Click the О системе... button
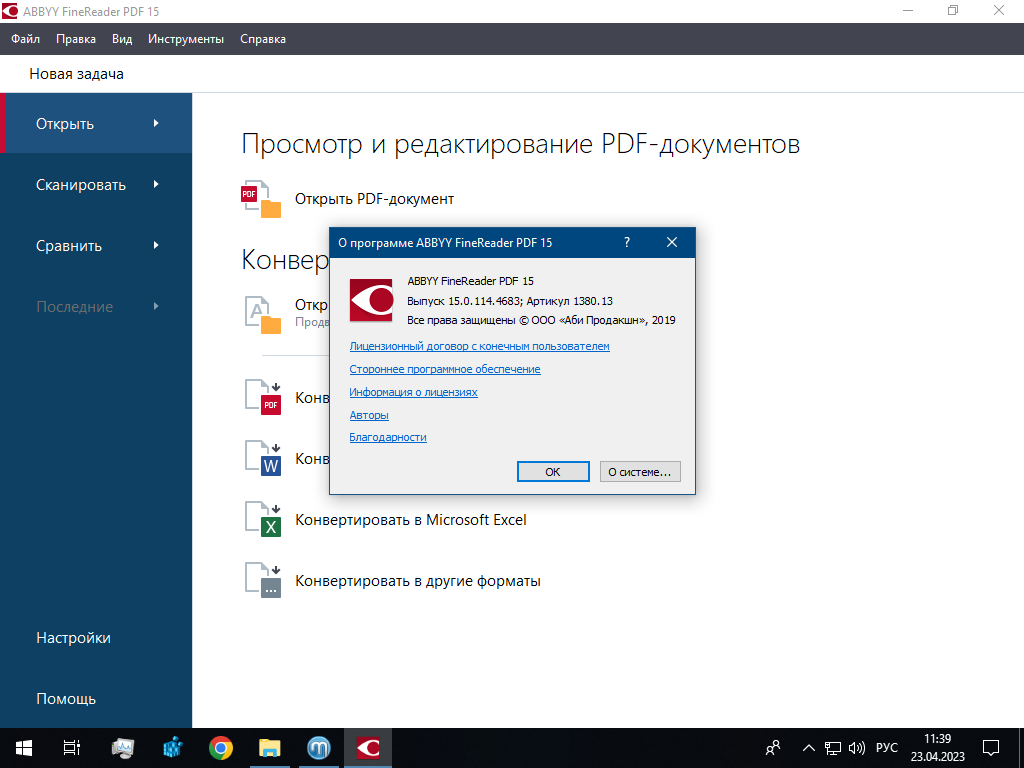The height and width of the screenshot is (768, 1024). (x=640, y=472)
